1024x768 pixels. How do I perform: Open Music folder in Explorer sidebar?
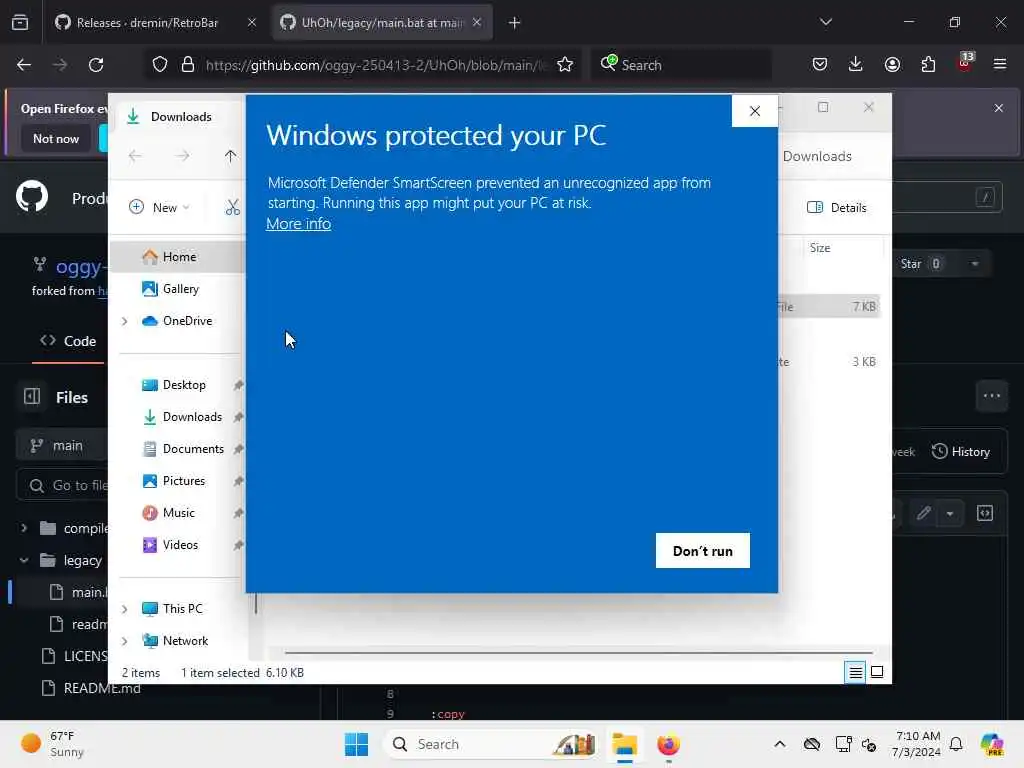(178, 513)
